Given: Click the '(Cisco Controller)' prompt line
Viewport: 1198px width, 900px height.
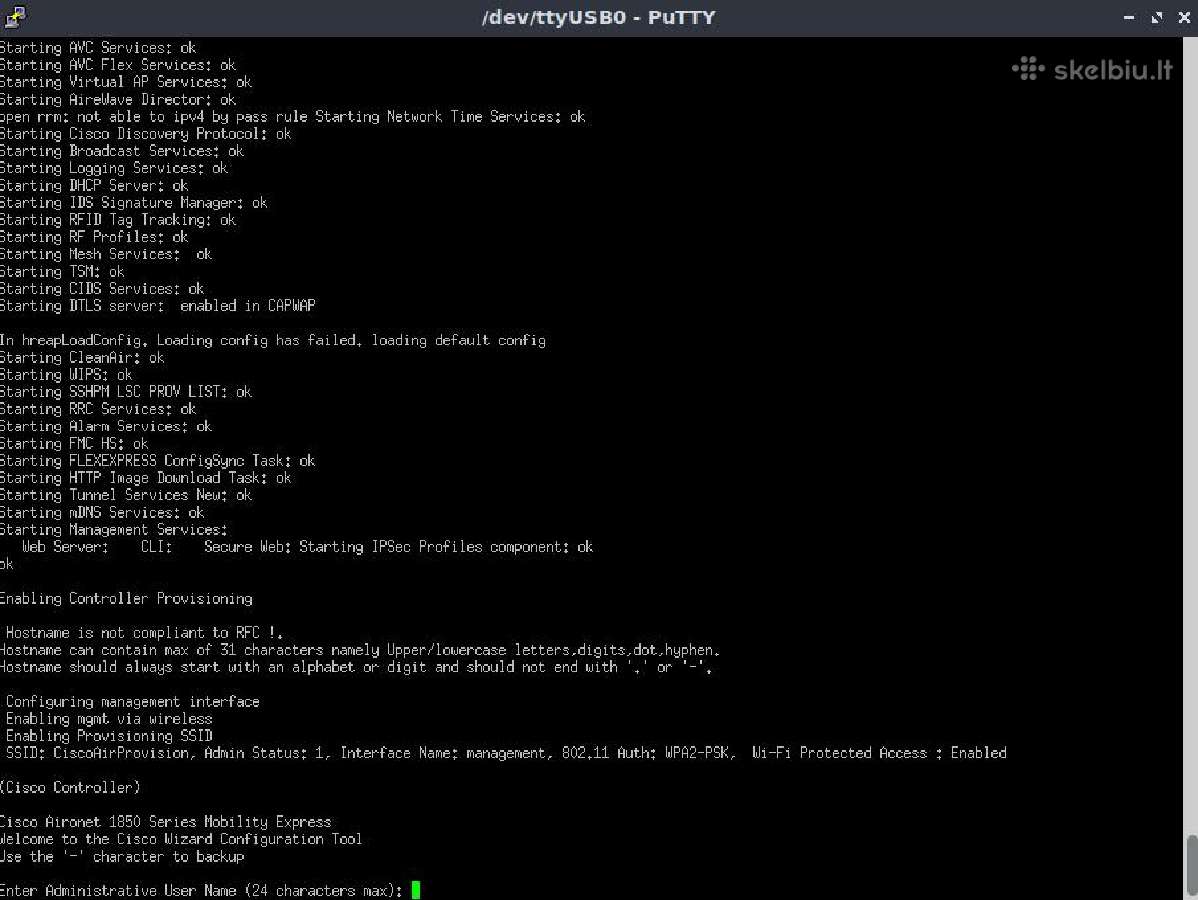Looking at the screenshot, I should pyautogui.click(x=70, y=787).
